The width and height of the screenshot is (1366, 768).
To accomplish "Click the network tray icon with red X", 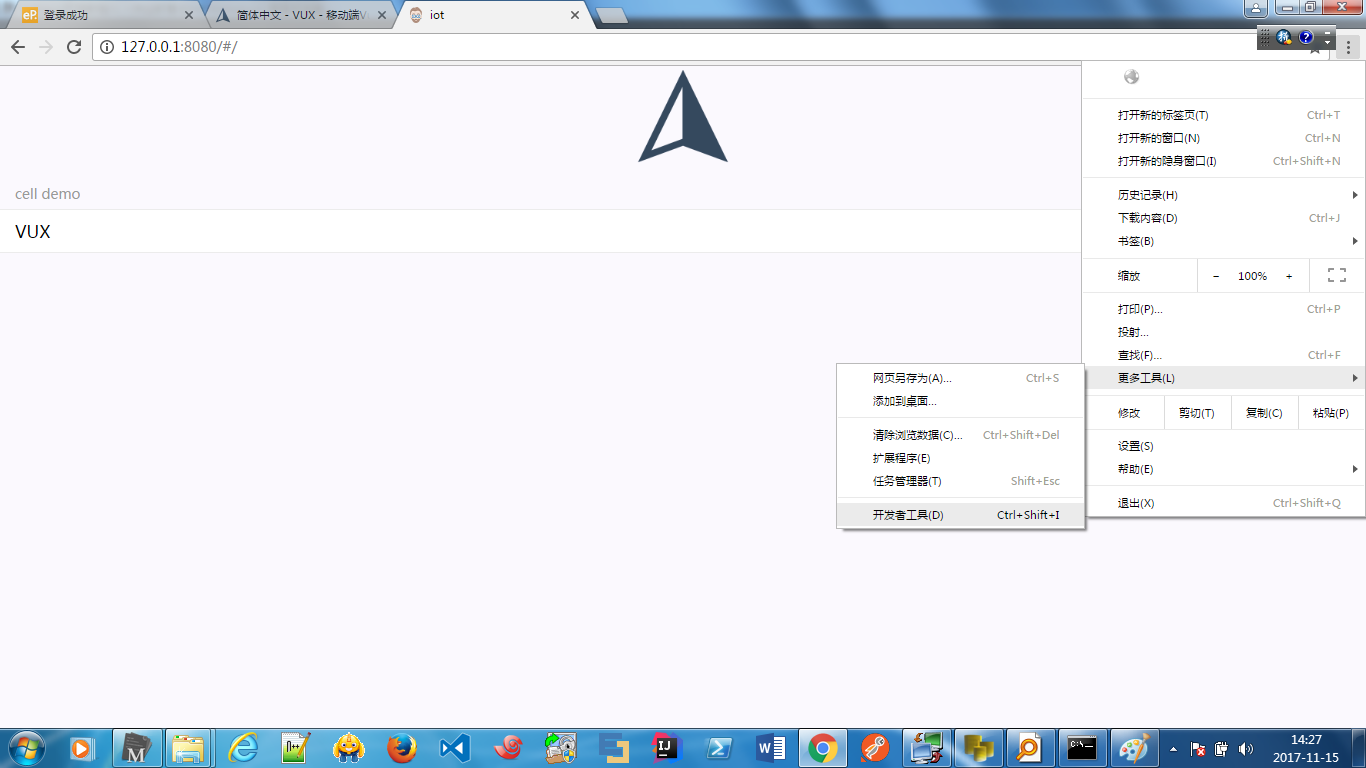I will click(x=1198, y=748).
